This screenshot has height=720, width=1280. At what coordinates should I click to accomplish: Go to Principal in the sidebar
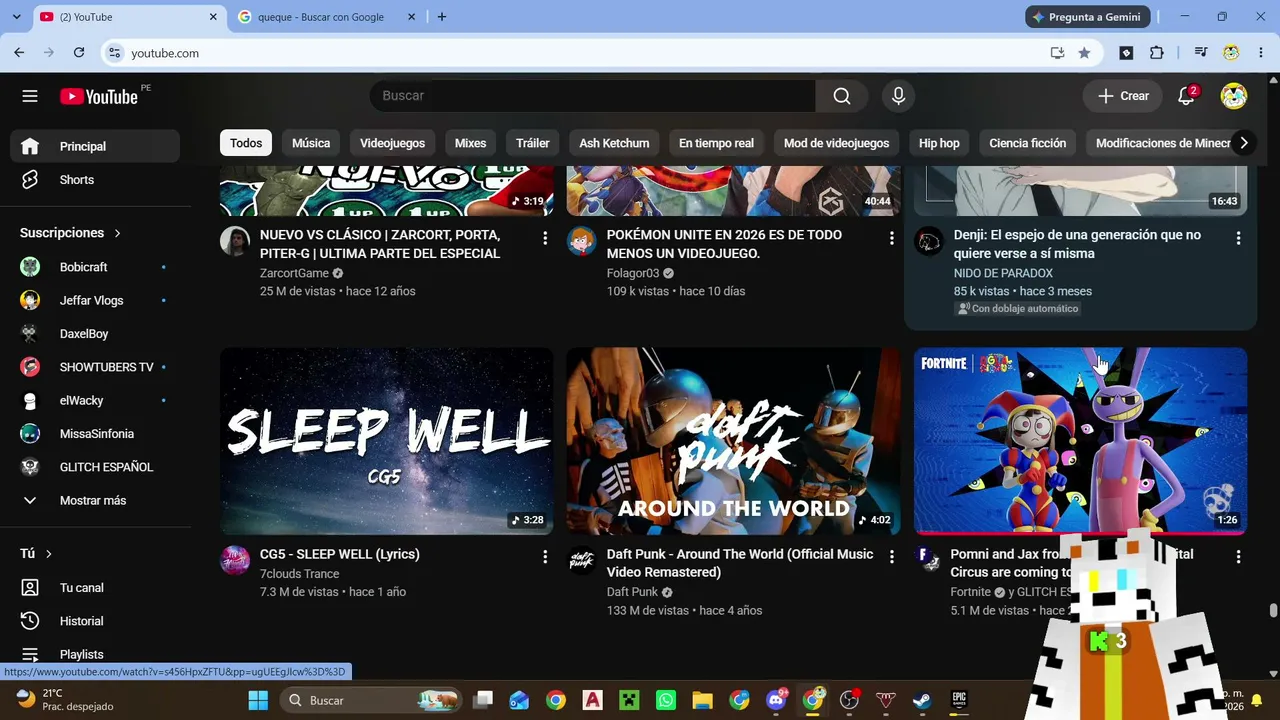95,147
